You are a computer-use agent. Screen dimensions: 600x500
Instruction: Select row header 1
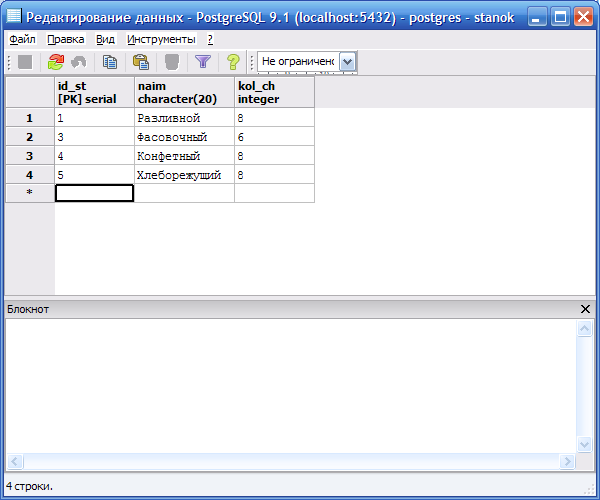(30, 118)
